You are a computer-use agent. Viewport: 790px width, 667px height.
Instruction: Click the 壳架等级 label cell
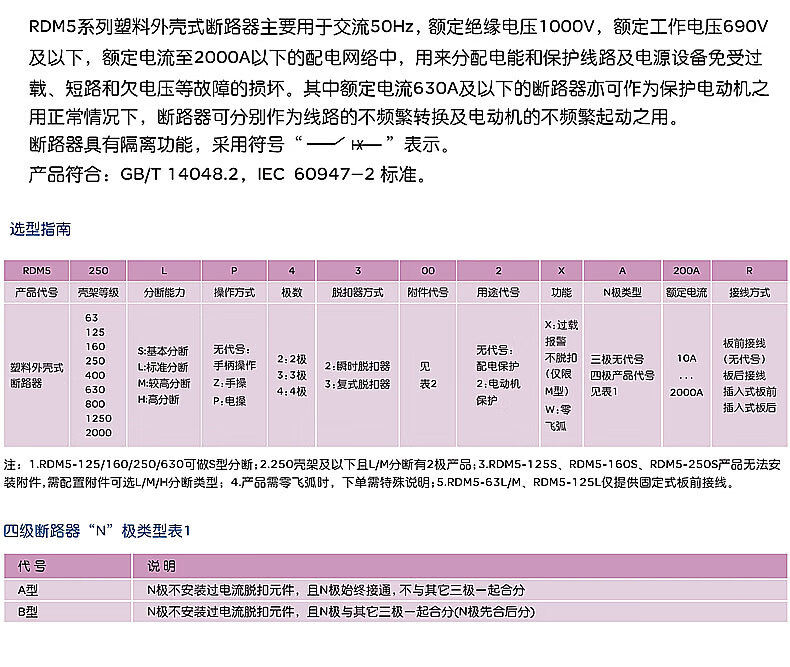pyautogui.click(x=99, y=293)
